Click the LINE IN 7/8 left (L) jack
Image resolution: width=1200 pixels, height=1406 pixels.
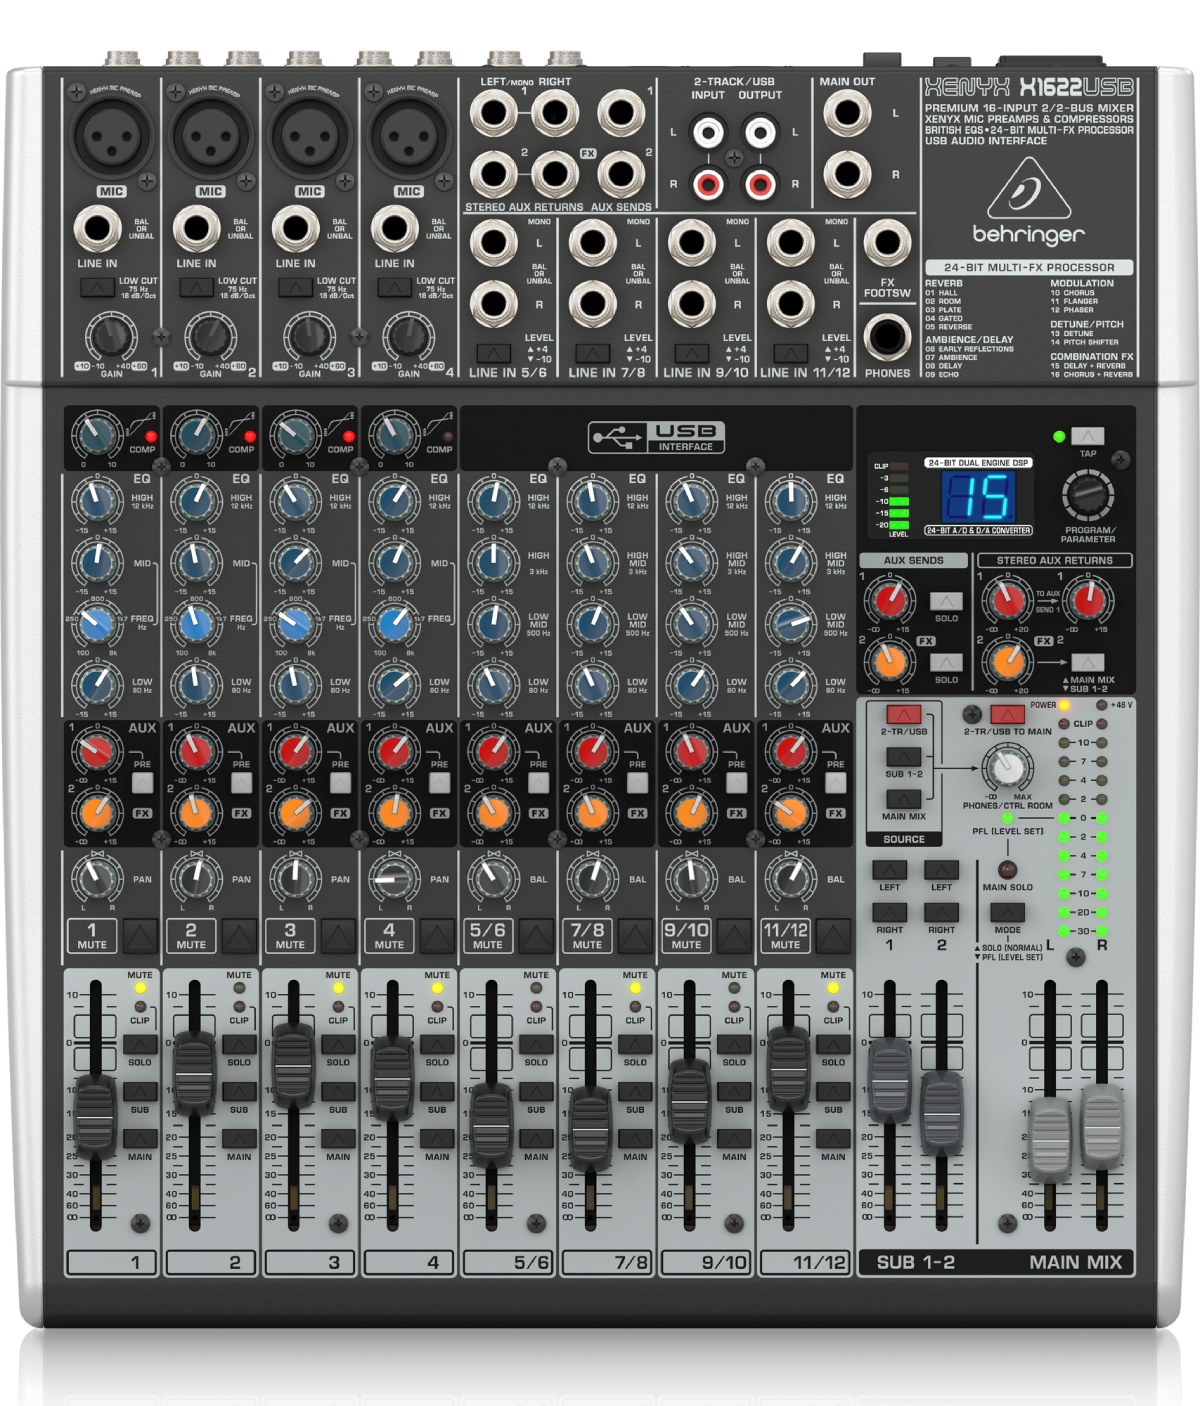(592, 243)
